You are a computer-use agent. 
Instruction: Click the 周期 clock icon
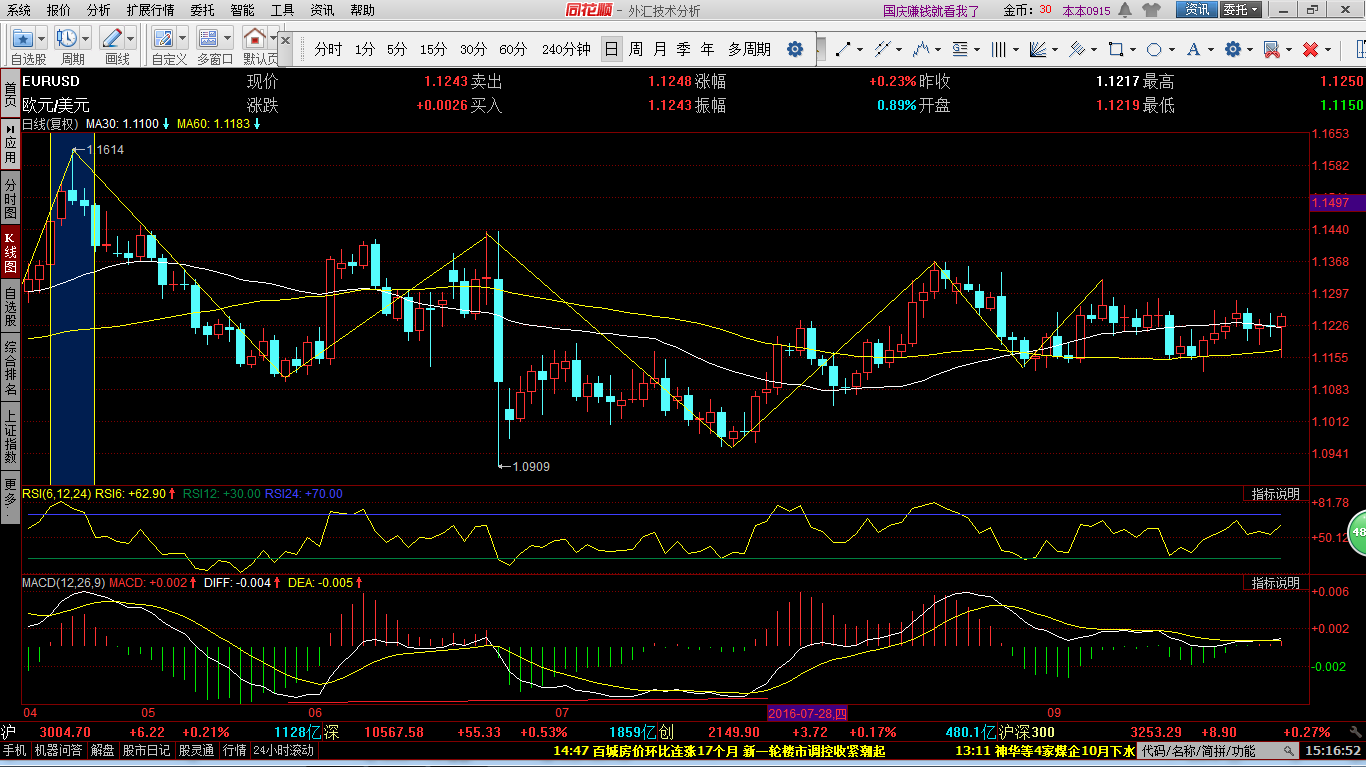coord(67,39)
